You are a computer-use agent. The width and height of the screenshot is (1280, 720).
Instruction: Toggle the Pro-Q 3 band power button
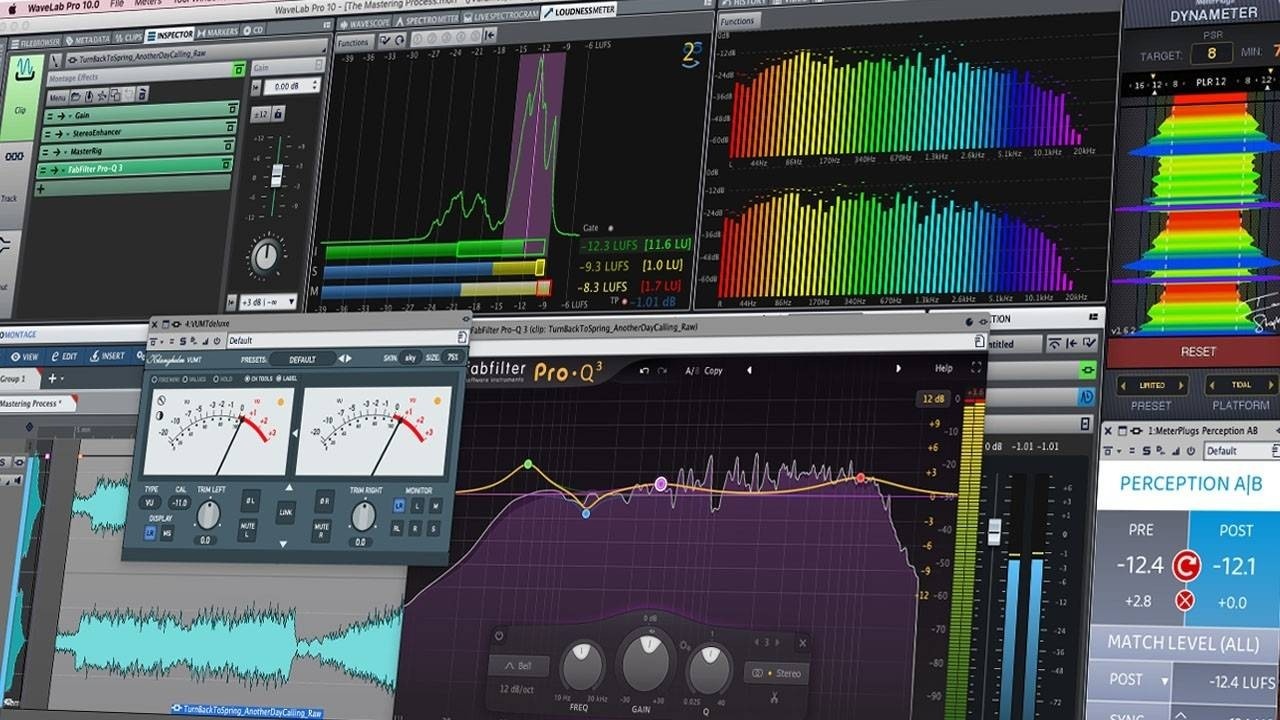pyautogui.click(x=499, y=637)
